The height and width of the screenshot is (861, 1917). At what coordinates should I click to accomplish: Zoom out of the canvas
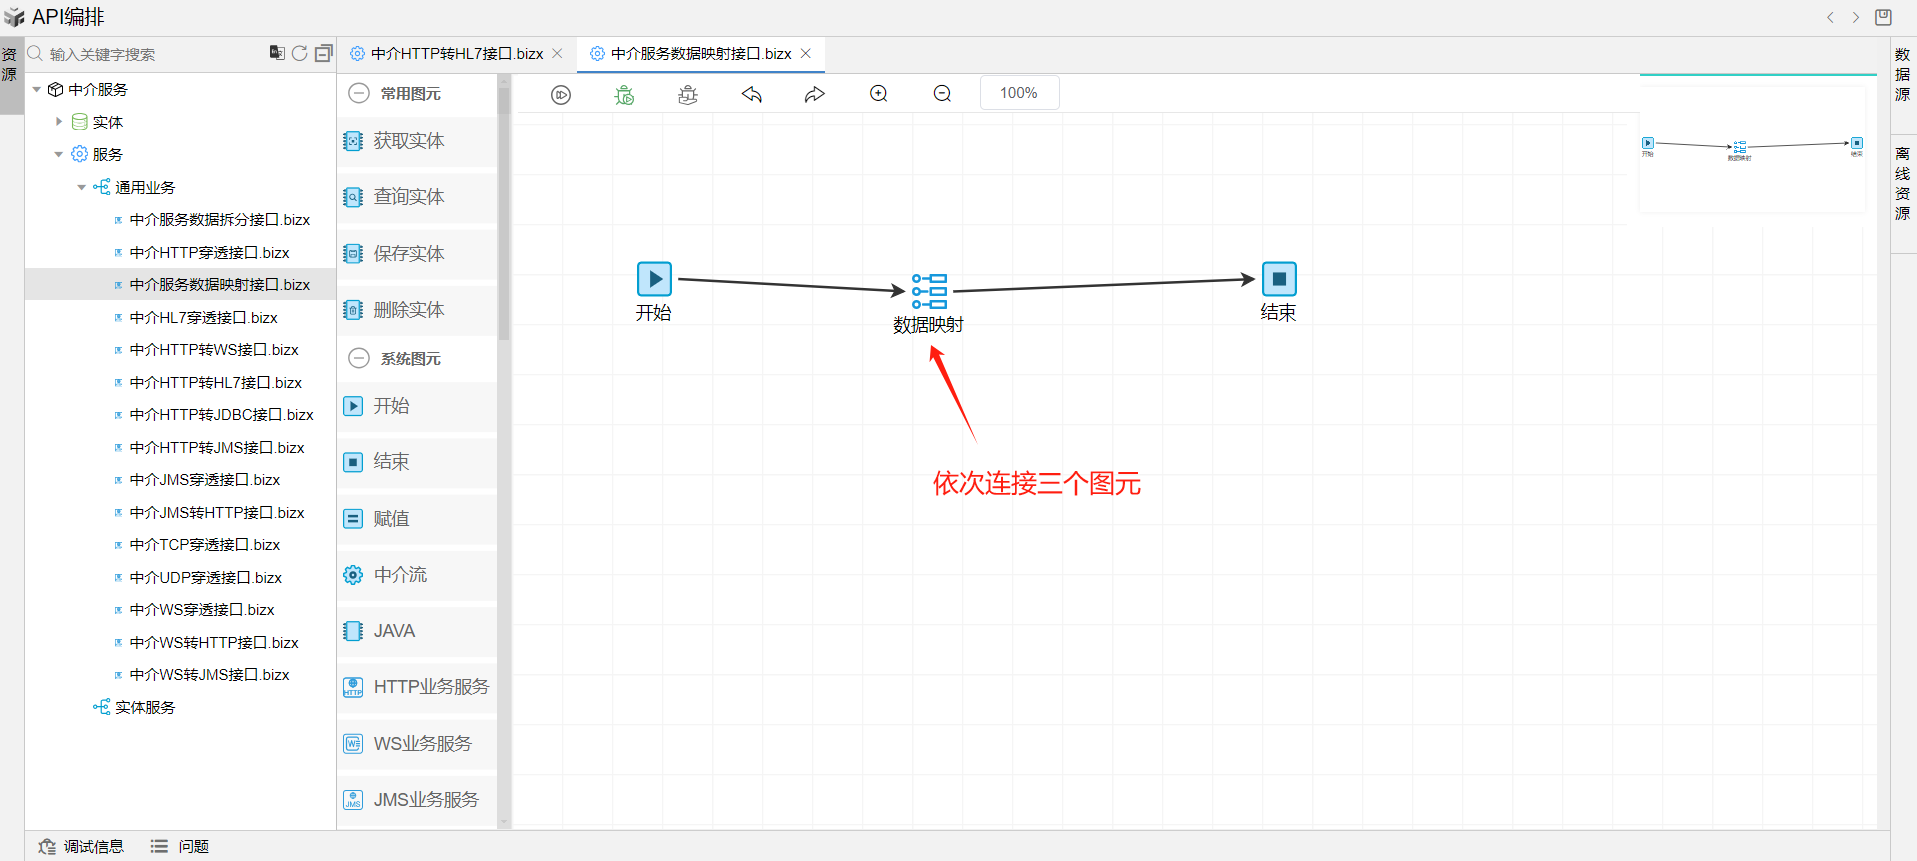[x=942, y=94]
